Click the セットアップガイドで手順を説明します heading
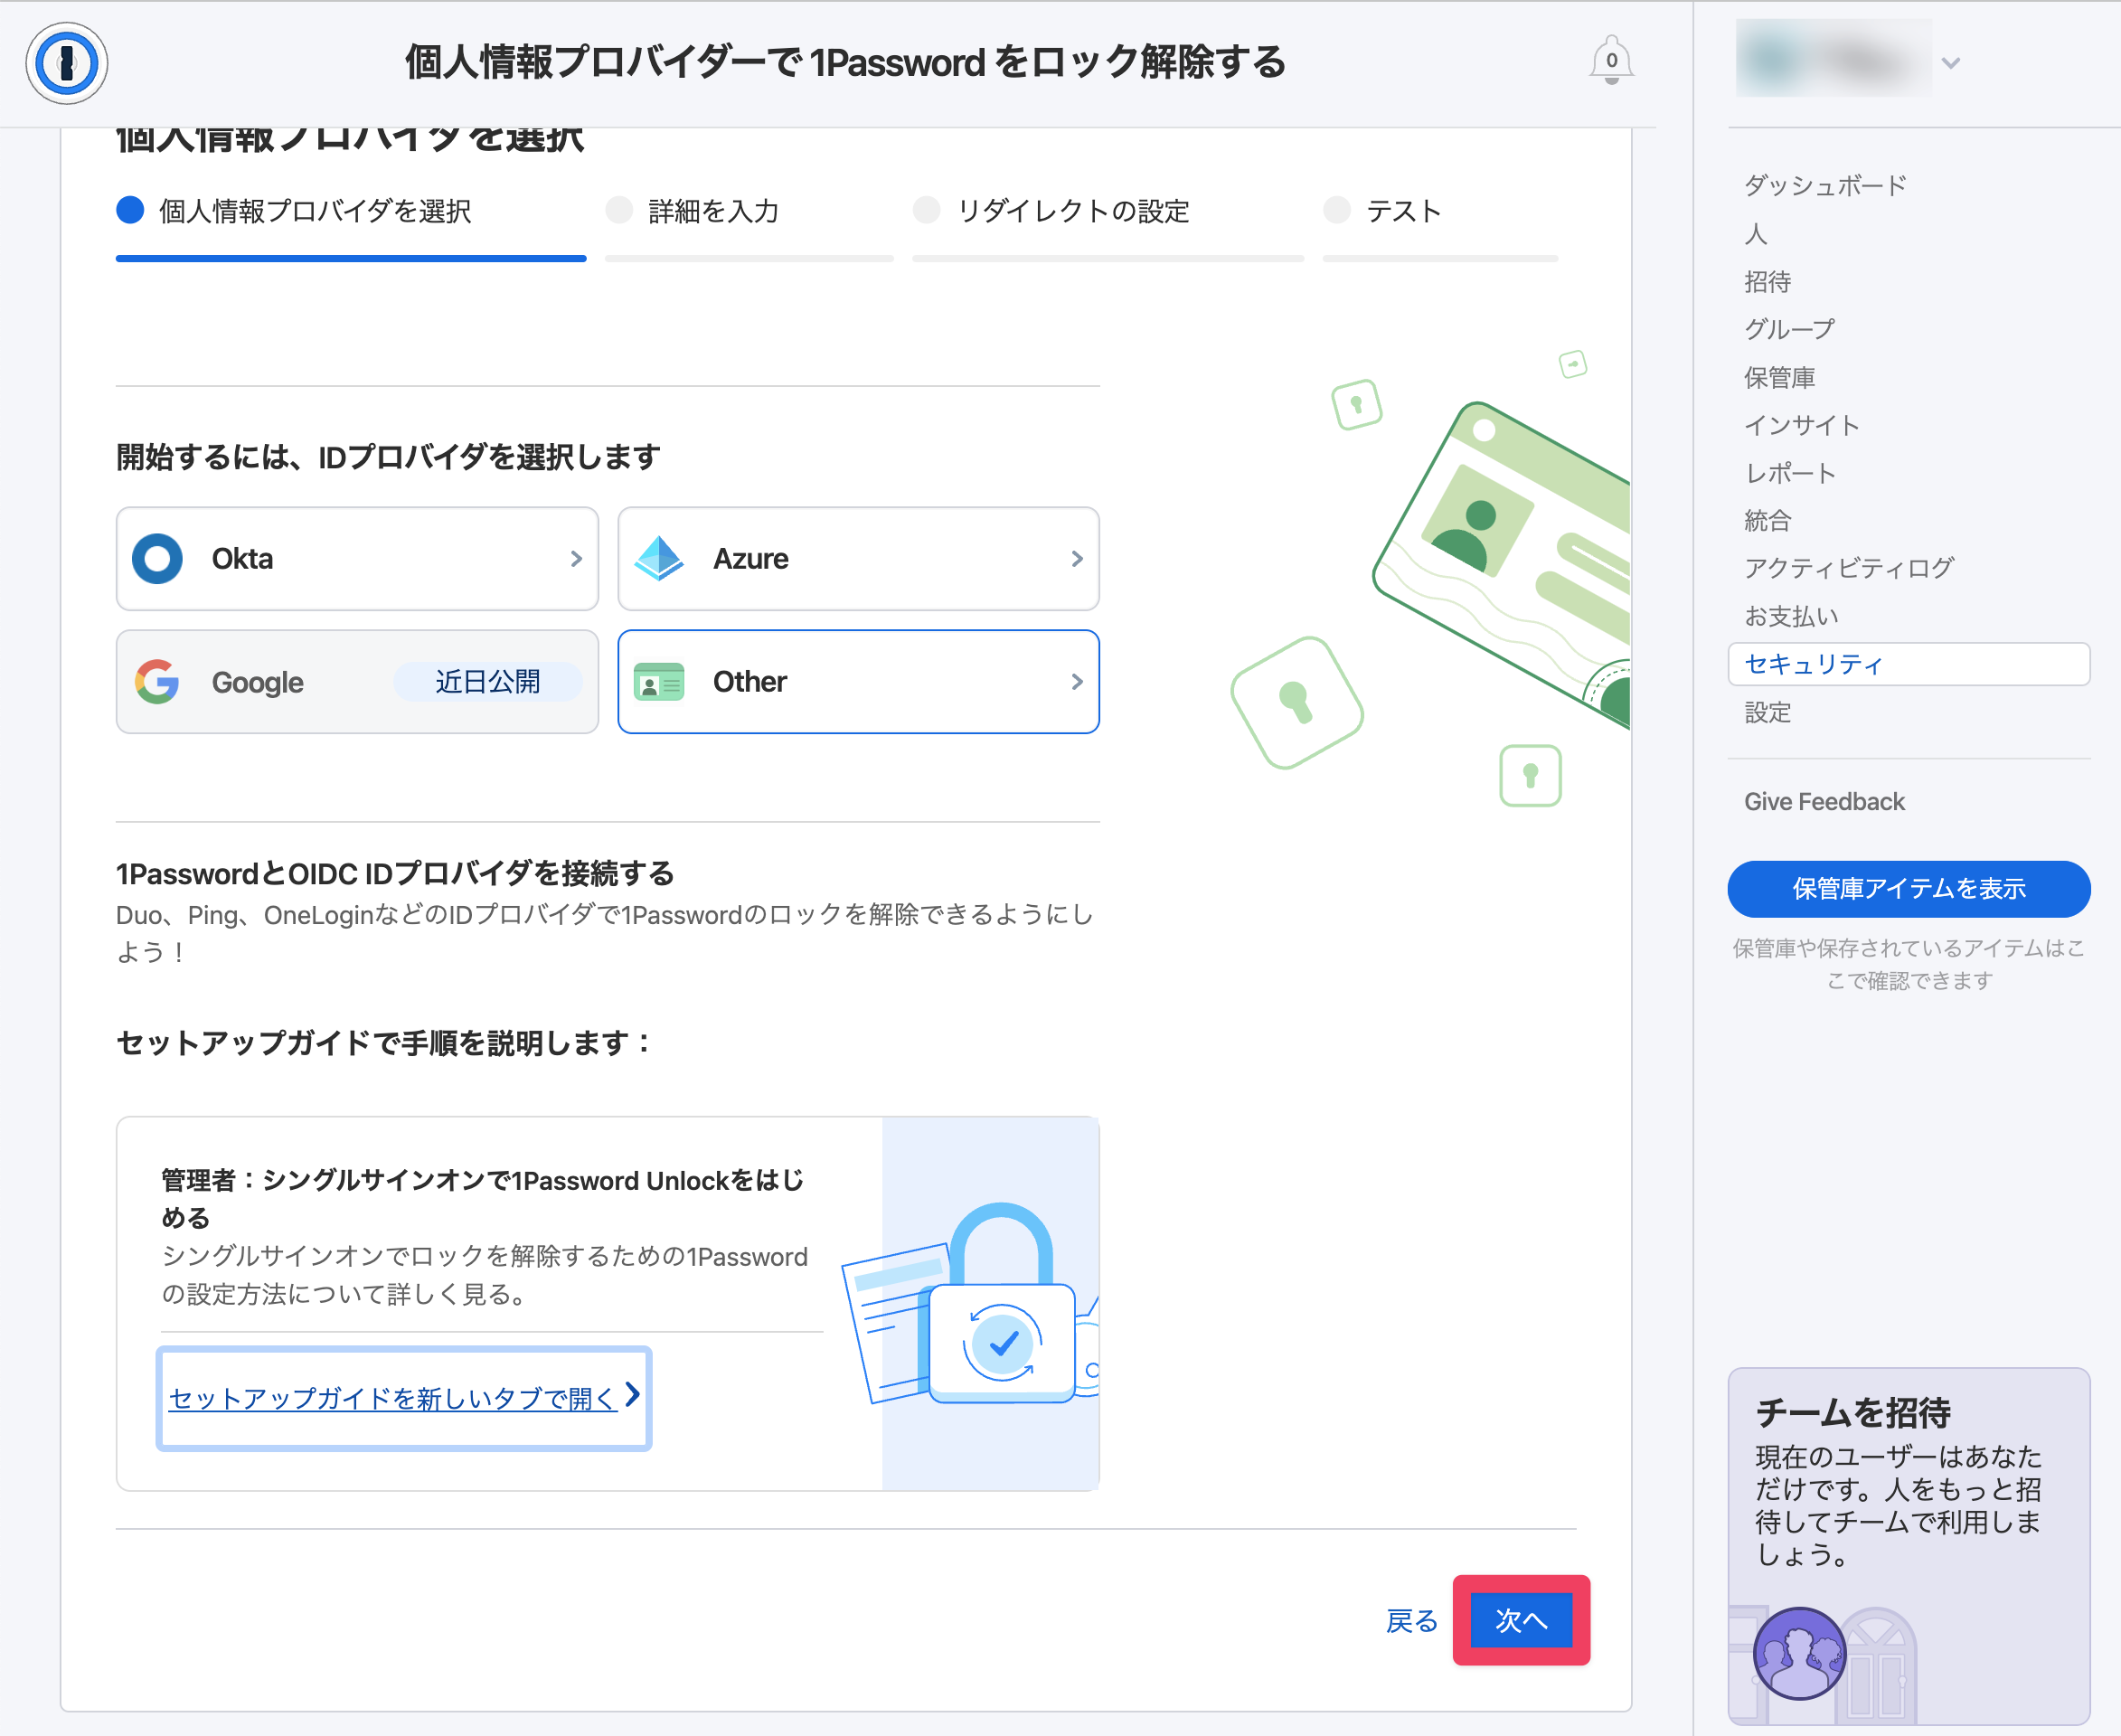Viewport: 2121px width, 1736px height. pos(385,1043)
